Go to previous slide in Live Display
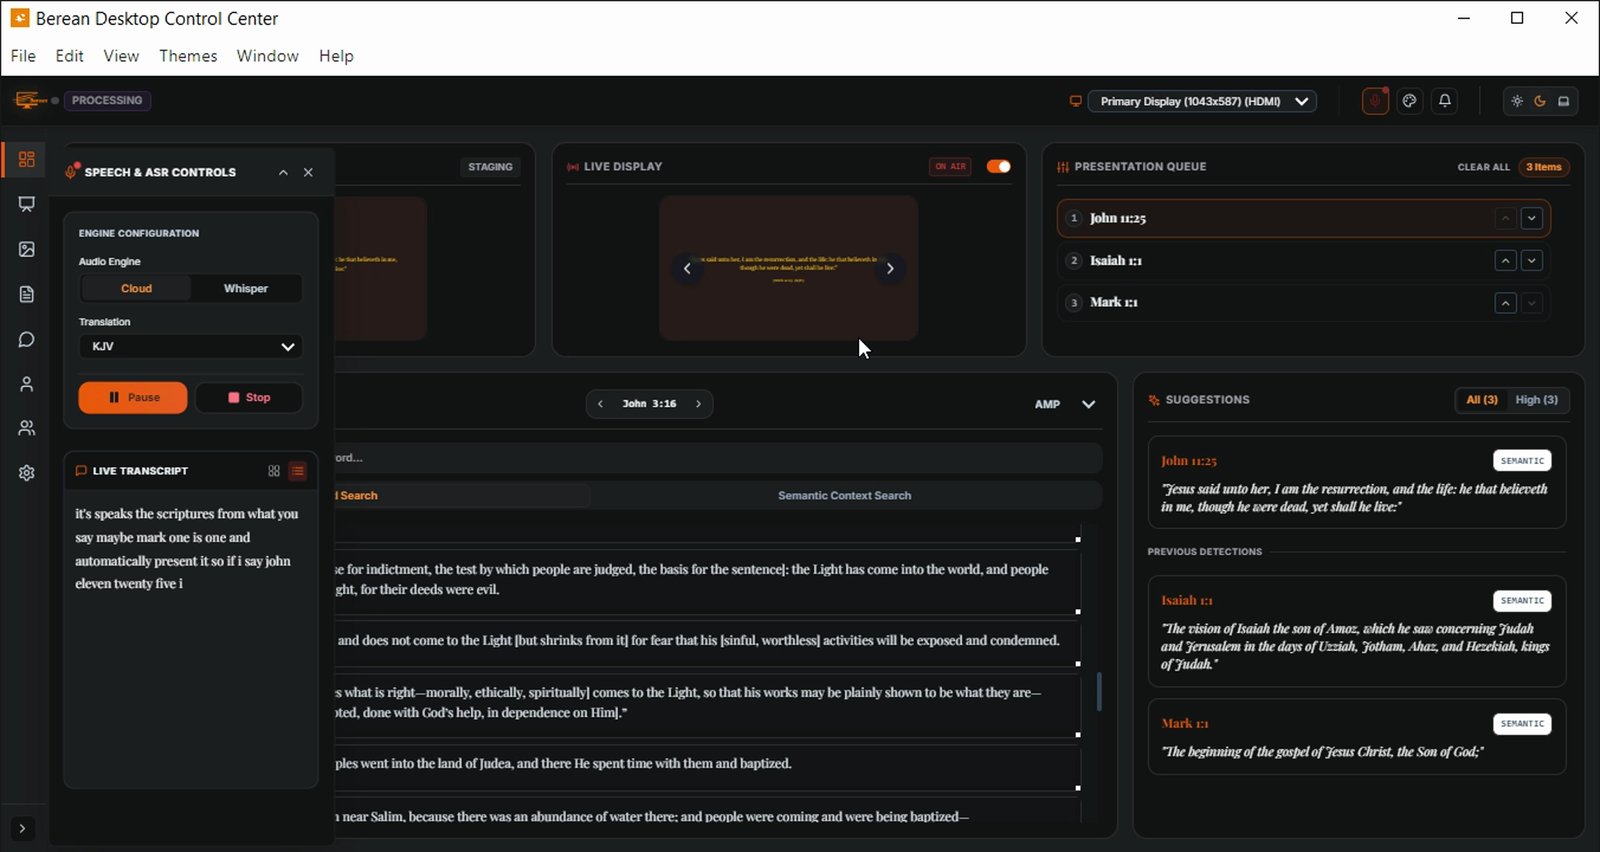1600x852 pixels. [687, 268]
